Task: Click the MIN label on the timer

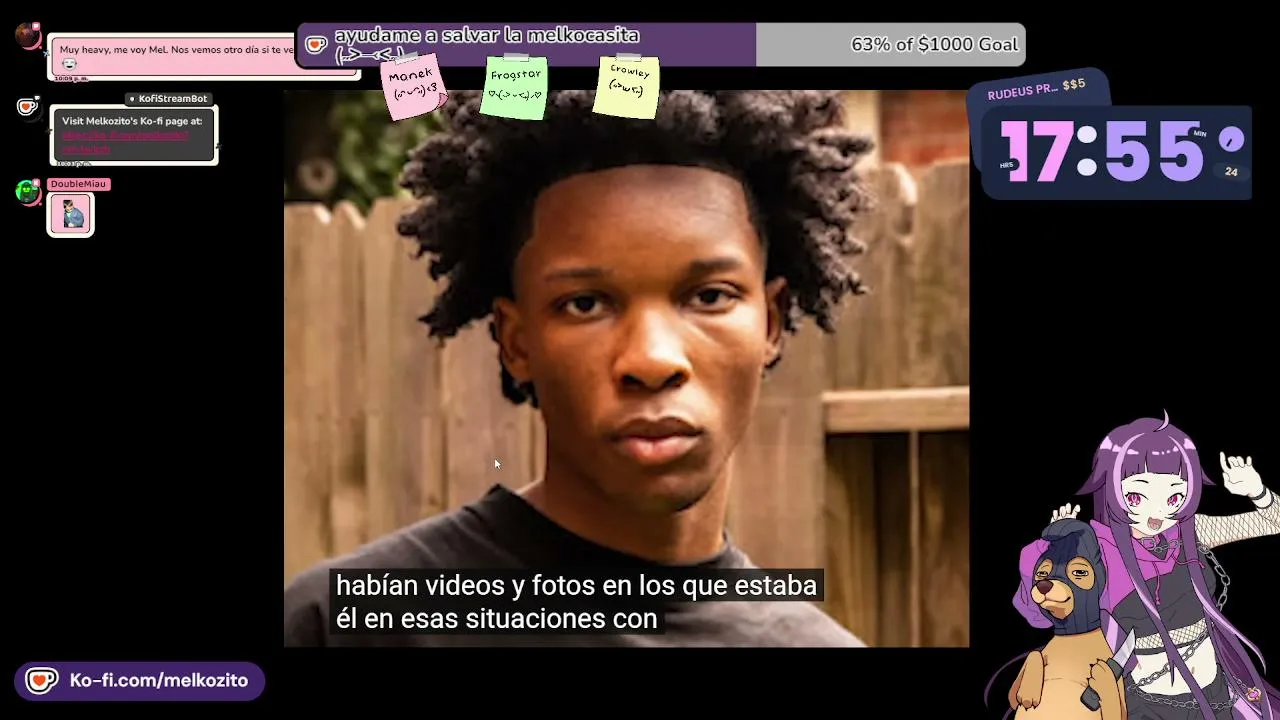Action: [x=1200, y=133]
